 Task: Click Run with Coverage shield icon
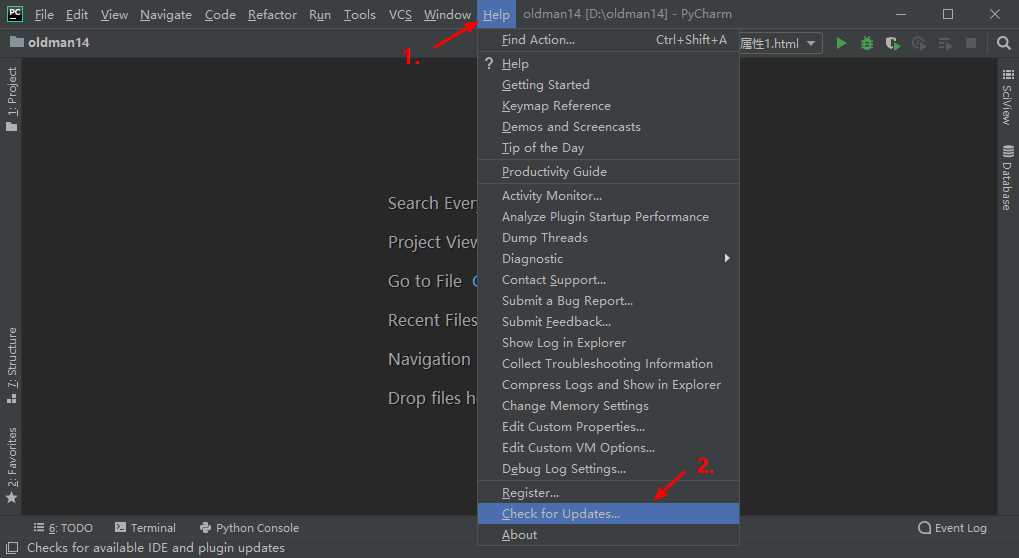[892, 44]
